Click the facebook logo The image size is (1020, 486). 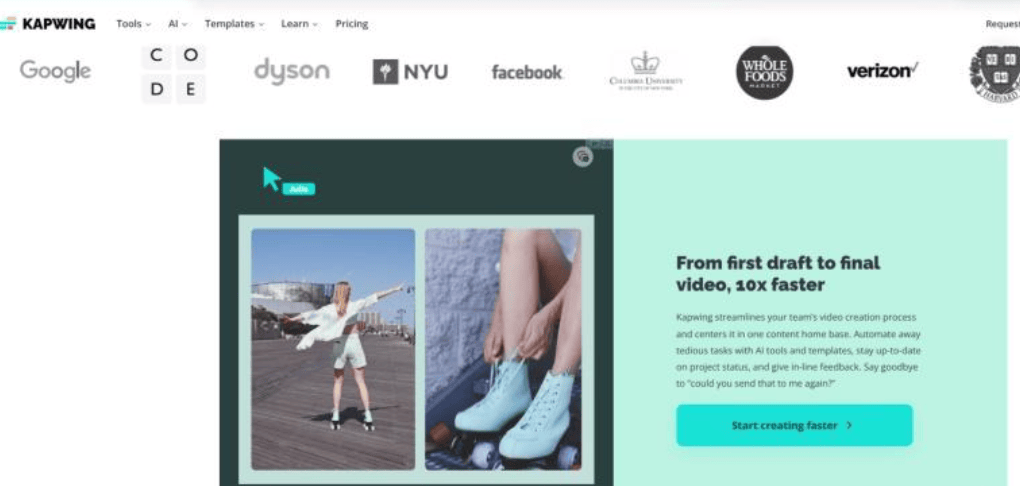coord(527,72)
